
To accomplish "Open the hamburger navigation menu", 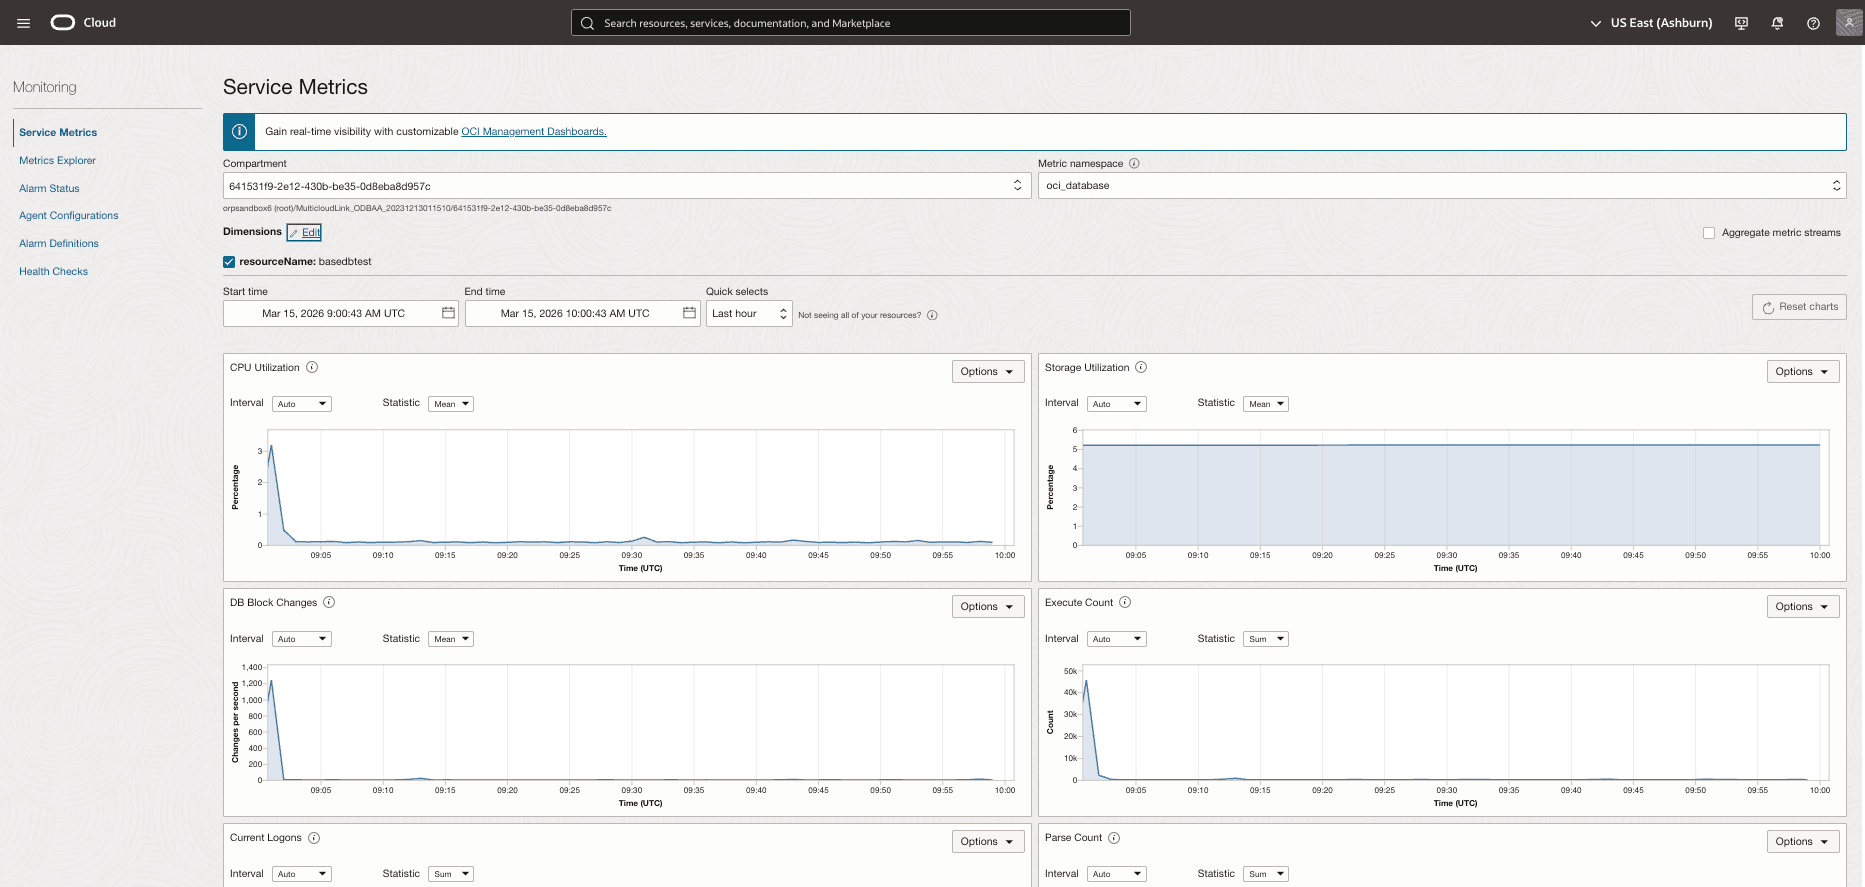I will tap(24, 23).
